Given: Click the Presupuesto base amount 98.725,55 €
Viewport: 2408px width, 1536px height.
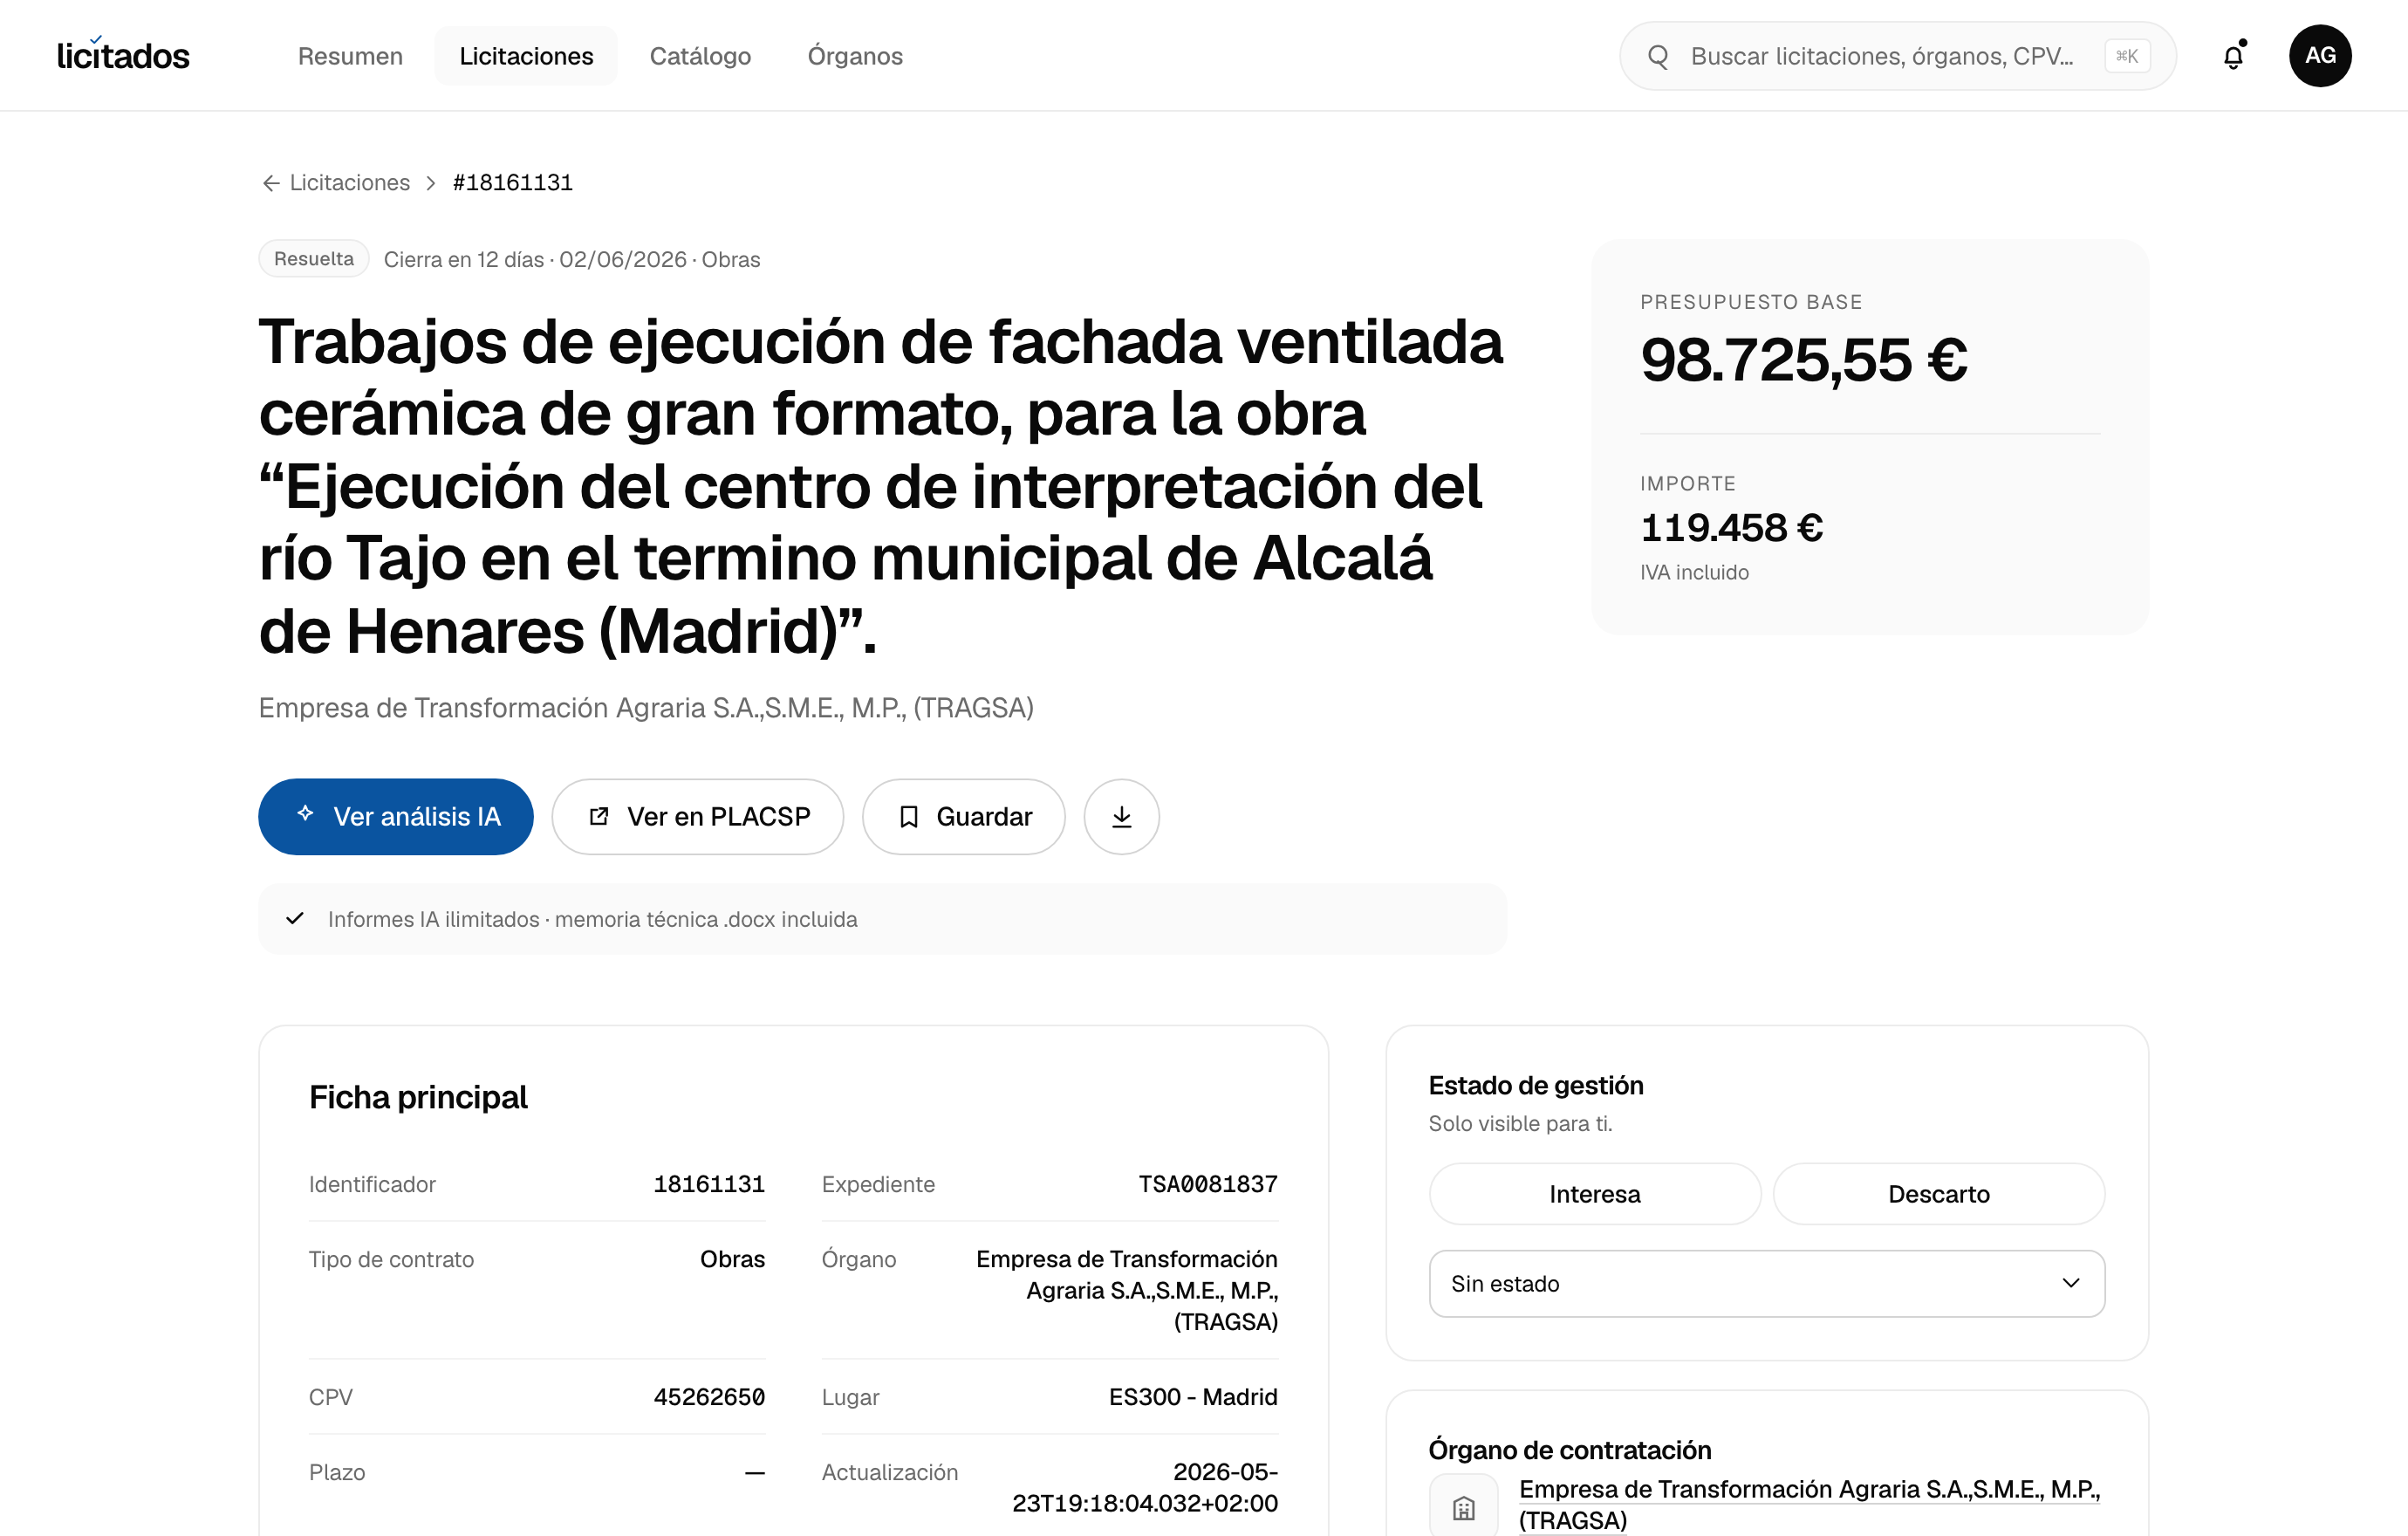Looking at the screenshot, I should point(1804,360).
